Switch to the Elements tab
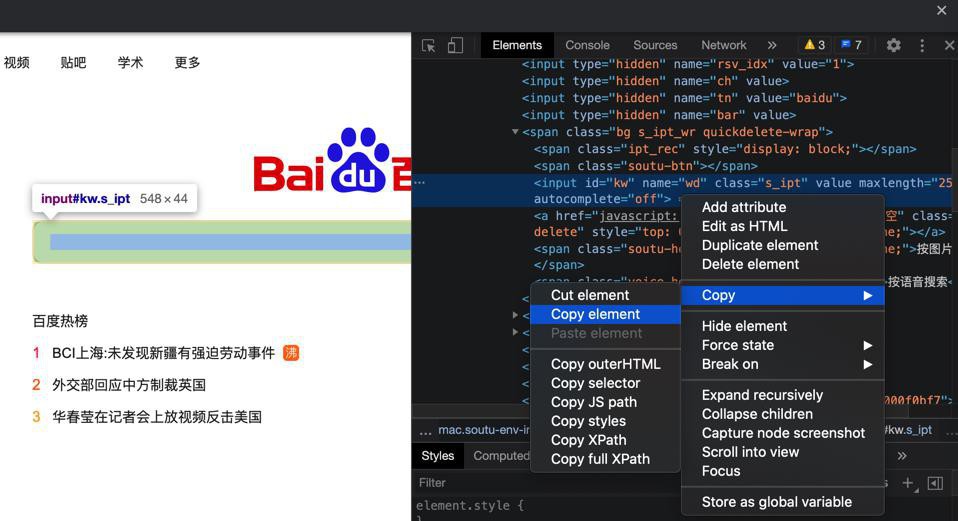 (x=517, y=45)
